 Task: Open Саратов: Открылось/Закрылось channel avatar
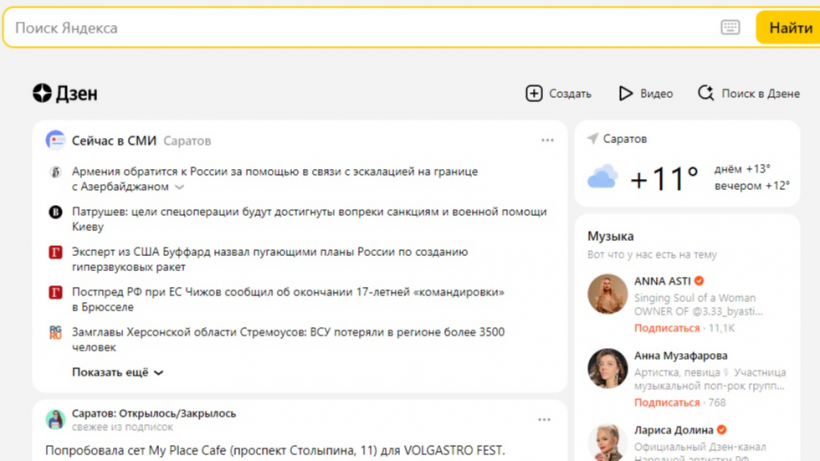55,419
